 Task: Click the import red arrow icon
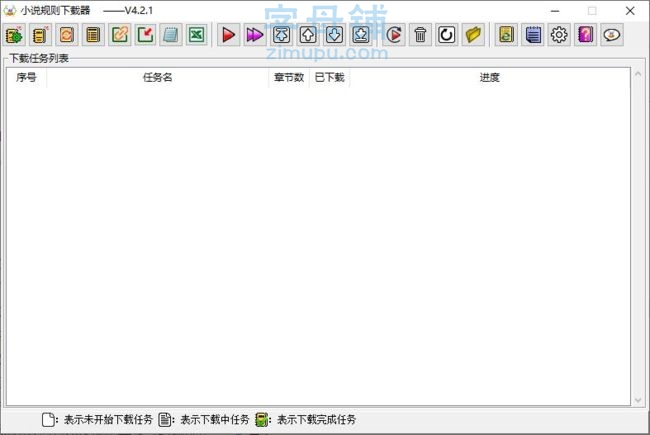point(145,35)
